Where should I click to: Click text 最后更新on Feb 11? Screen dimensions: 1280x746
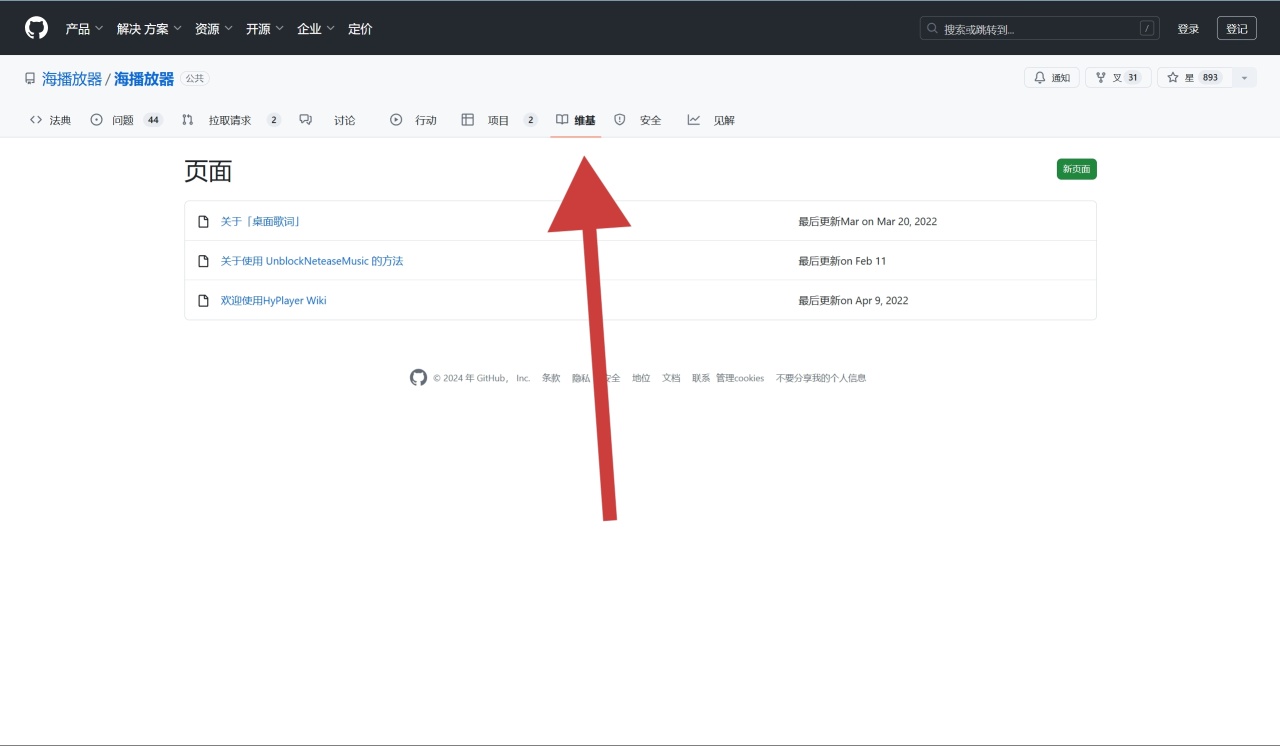coord(842,261)
